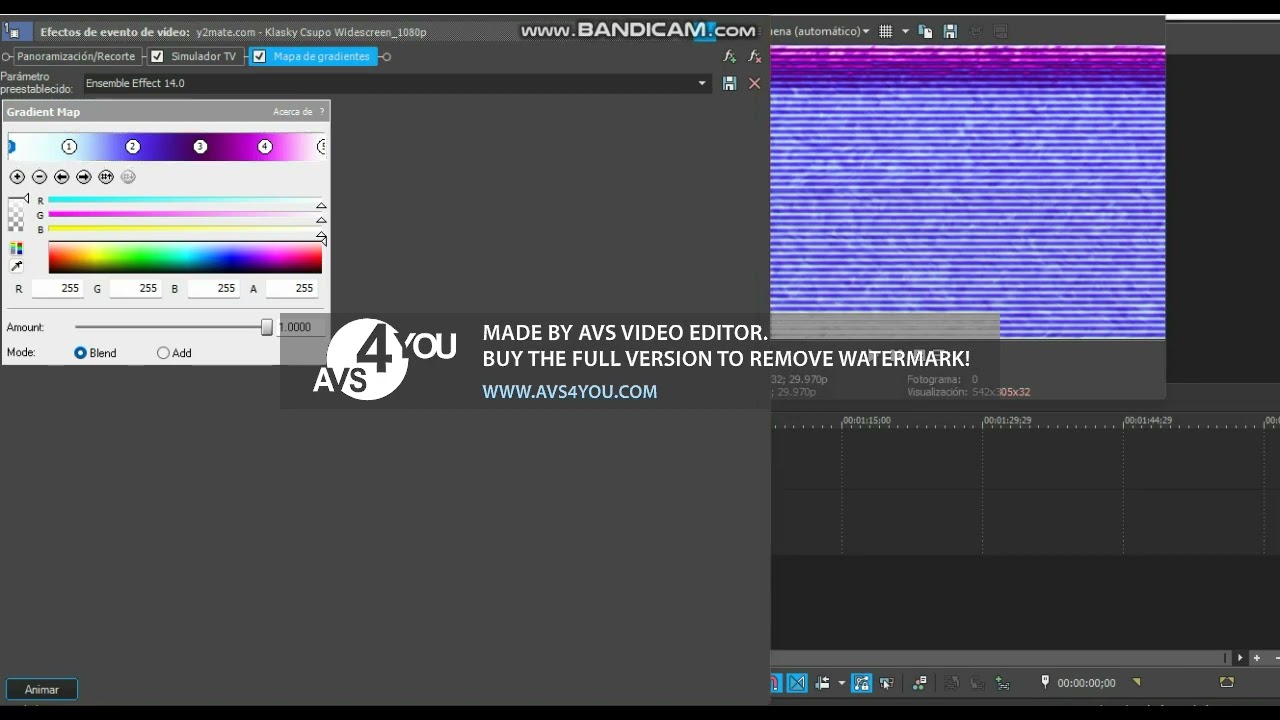Click the Amount slider handle
This screenshot has width=1280, height=720.
[x=267, y=327]
